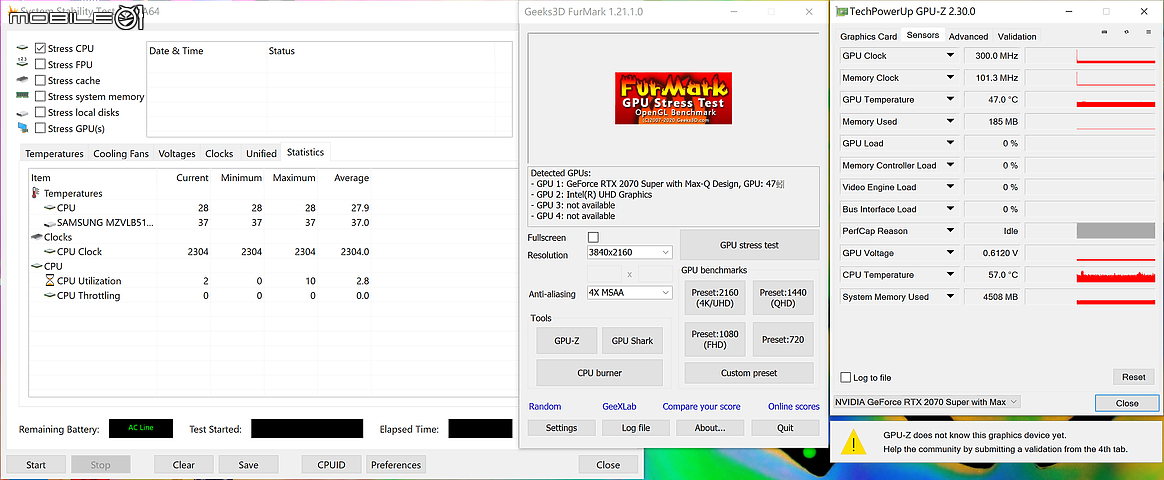
Task: Open Validation tab in GPU-Z
Action: tap(1016, 36)
